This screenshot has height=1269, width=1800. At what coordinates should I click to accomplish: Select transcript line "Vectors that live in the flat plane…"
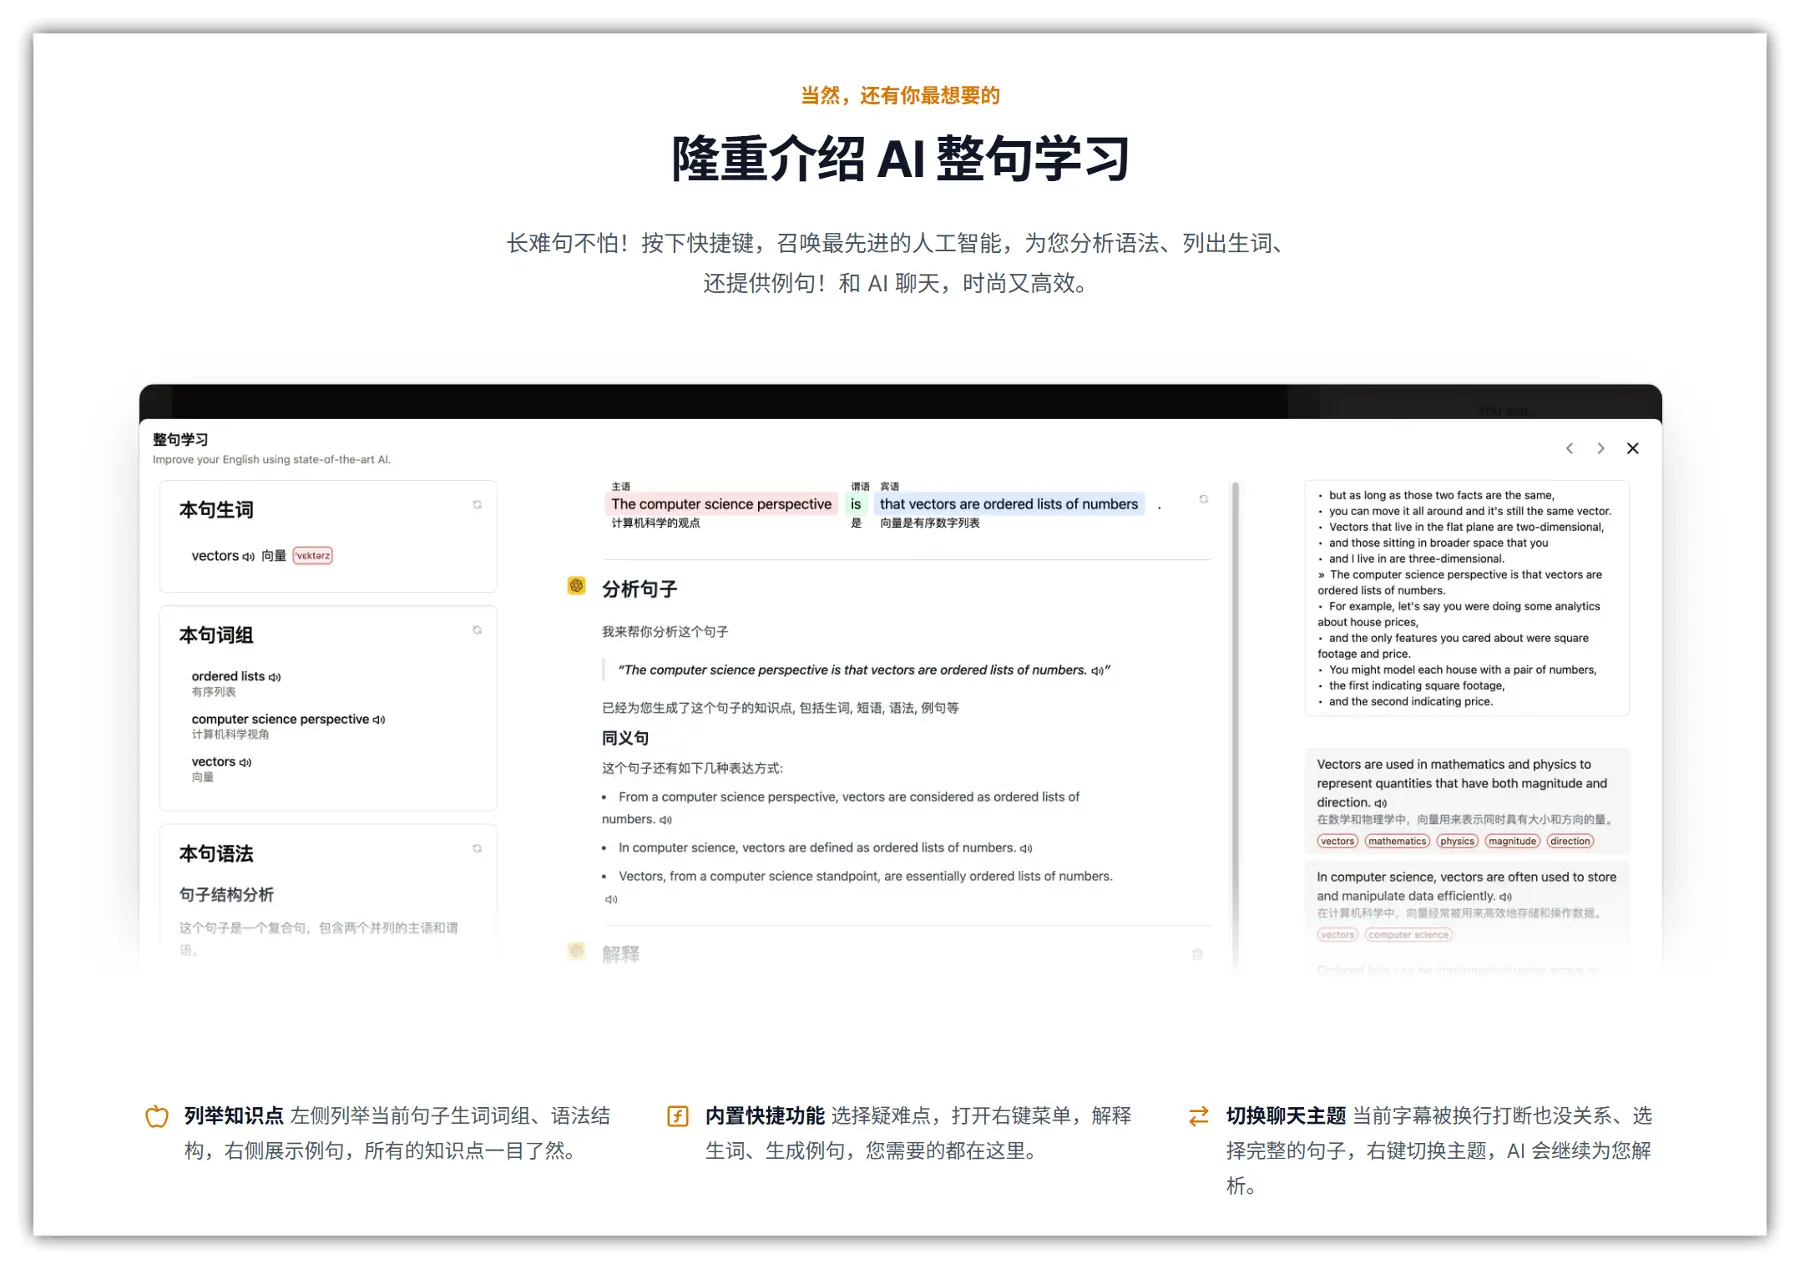tap(1466, 527)
